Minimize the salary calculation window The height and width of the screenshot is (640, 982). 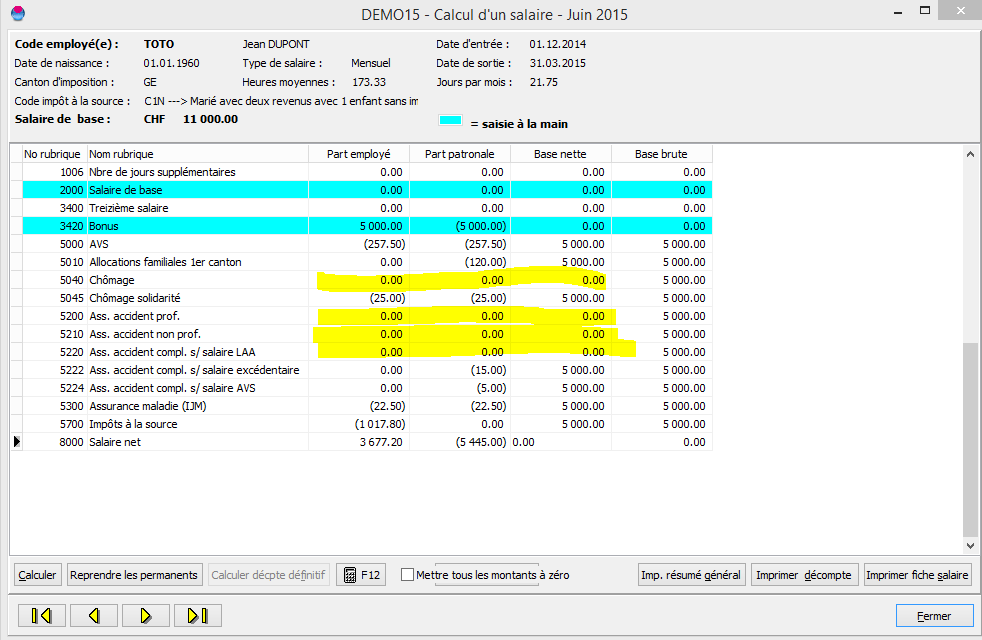(898, 12)
